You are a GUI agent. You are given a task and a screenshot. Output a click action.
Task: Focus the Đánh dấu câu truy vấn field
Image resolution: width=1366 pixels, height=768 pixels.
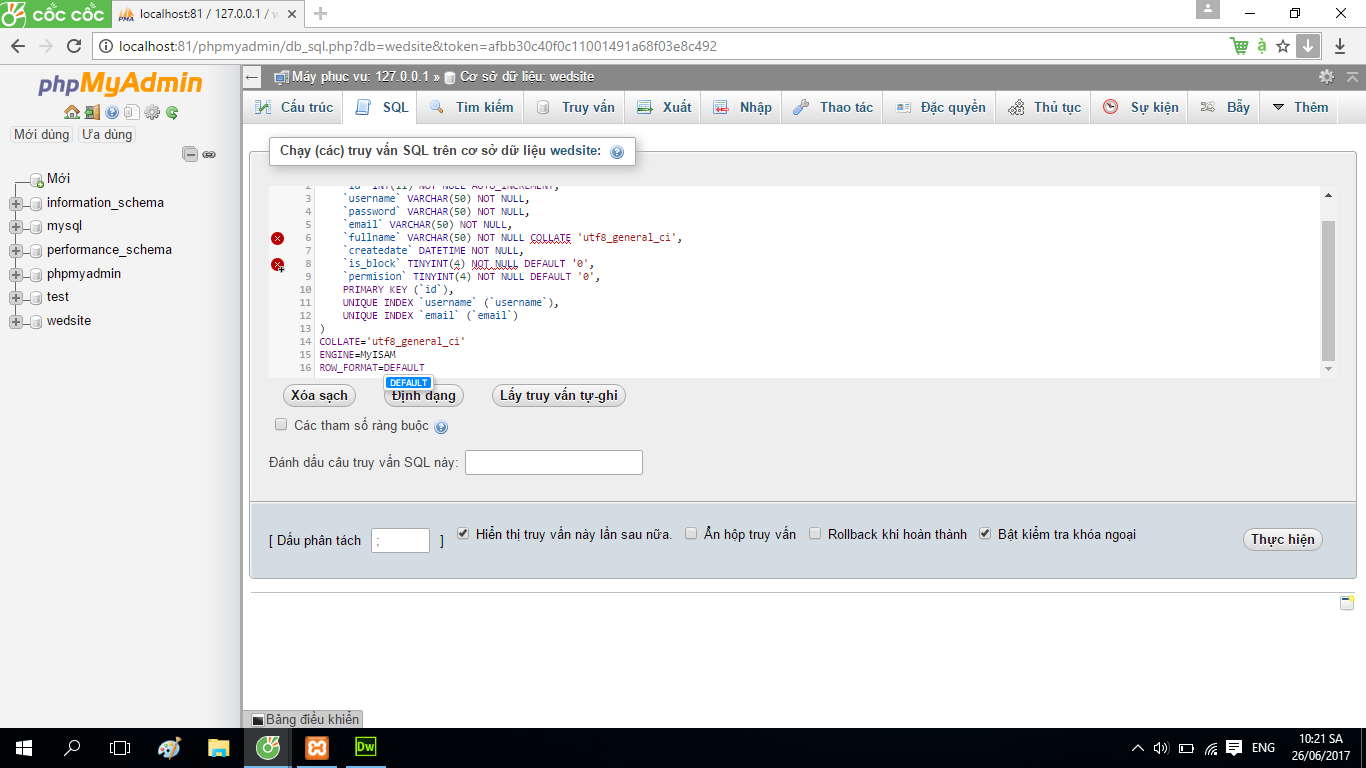coord(554,463)
